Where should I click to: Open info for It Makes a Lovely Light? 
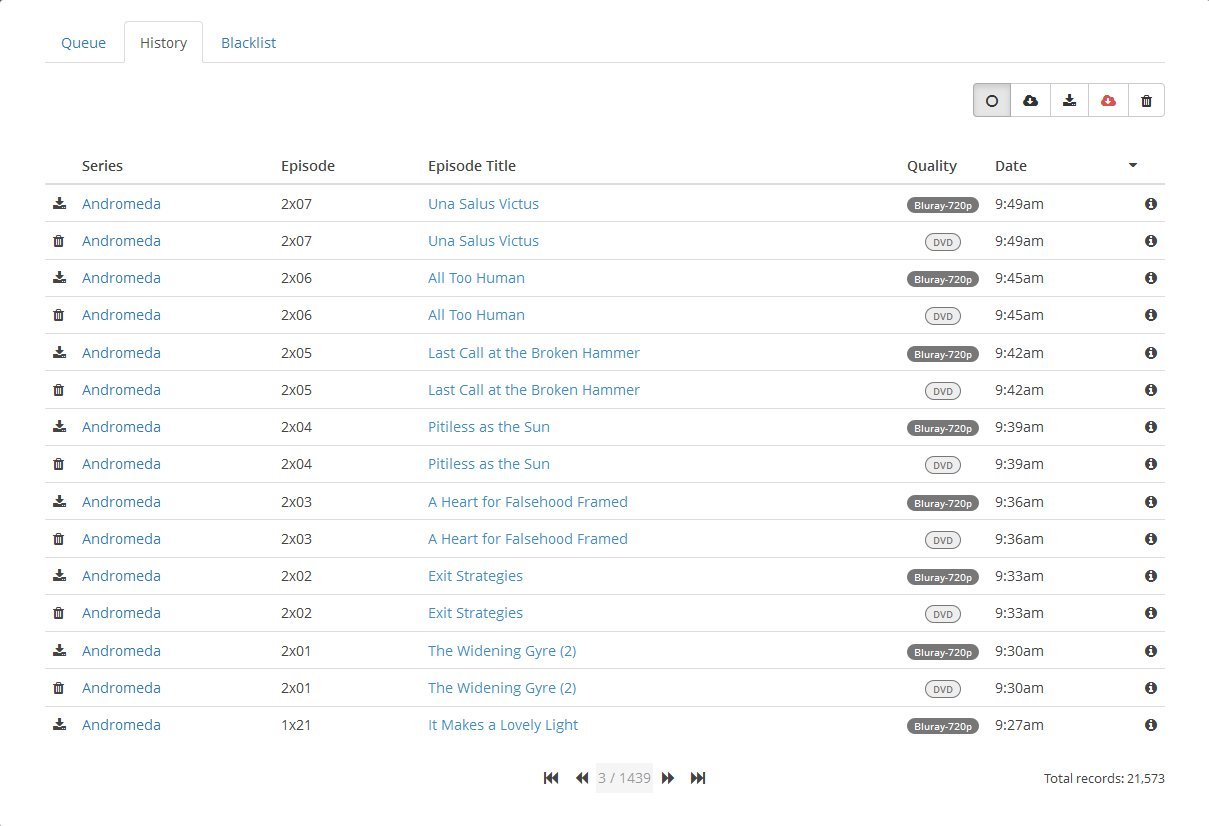tap(1150, 725)
